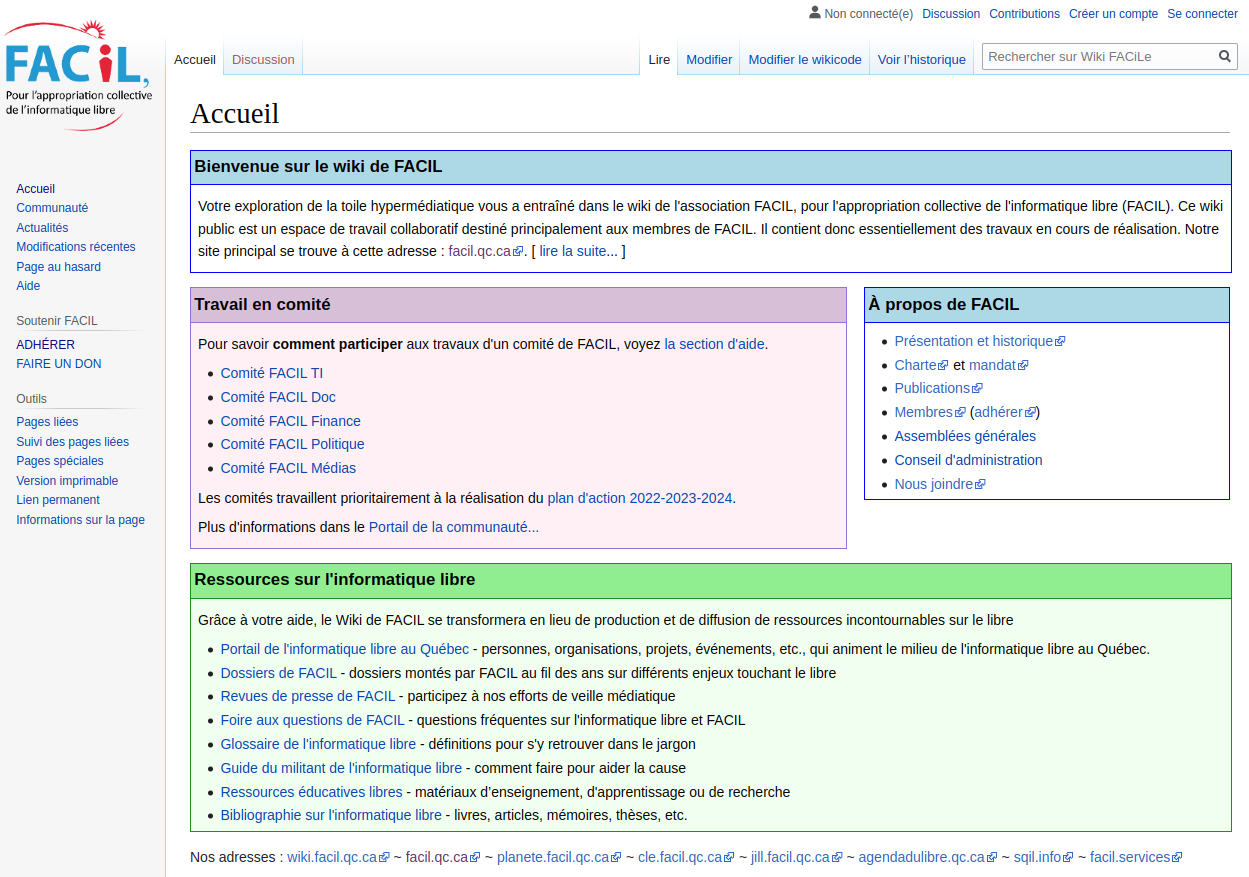
Task: Click FAIRE UN DON
Action: click(59, 364)
